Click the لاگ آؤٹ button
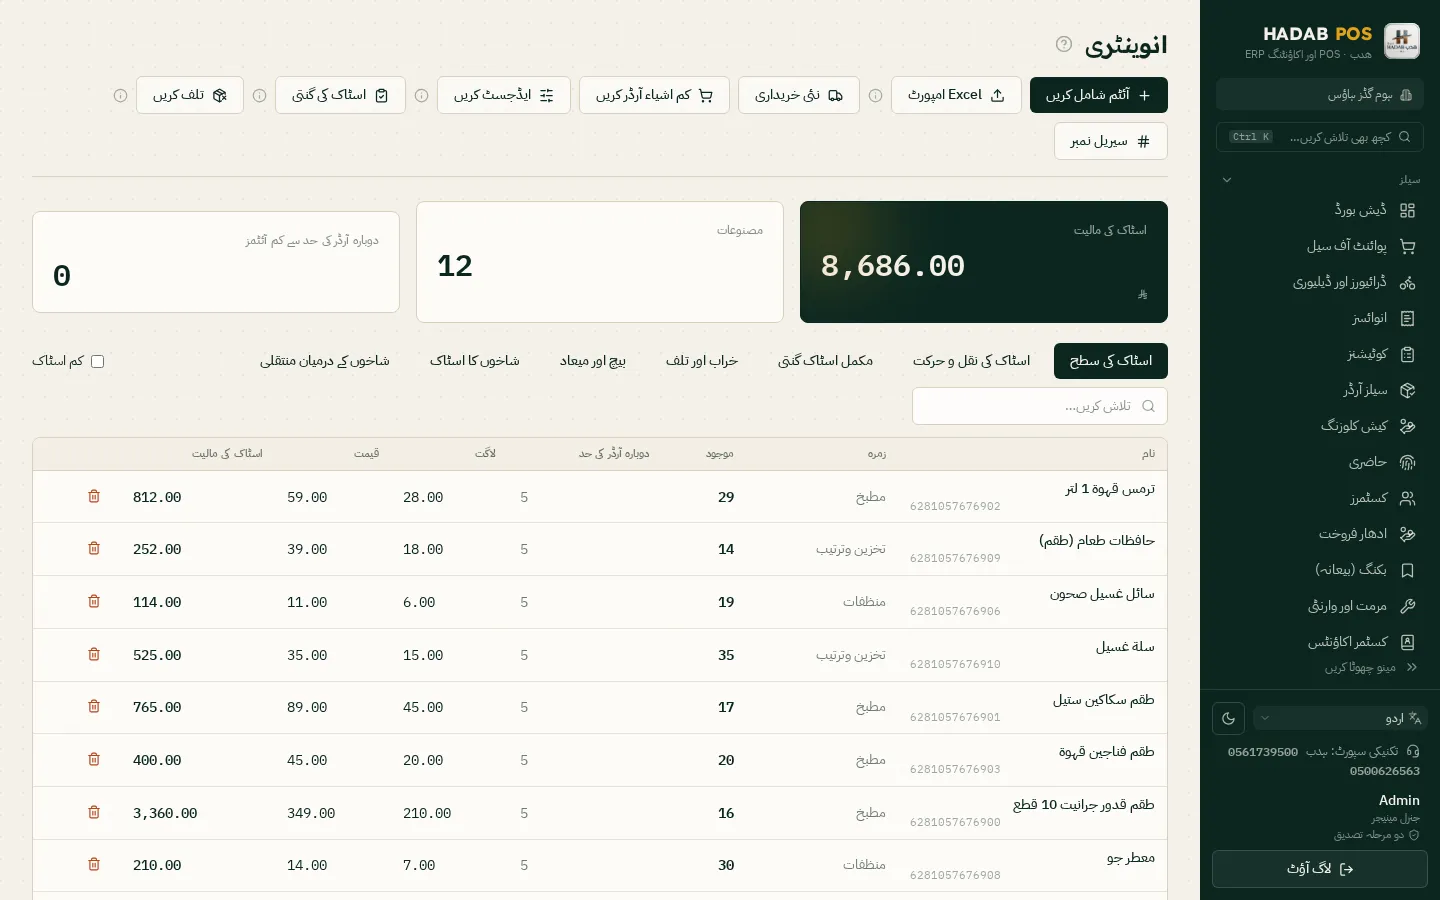This screenshot has height=900, width=1440. coord(1320,869)
